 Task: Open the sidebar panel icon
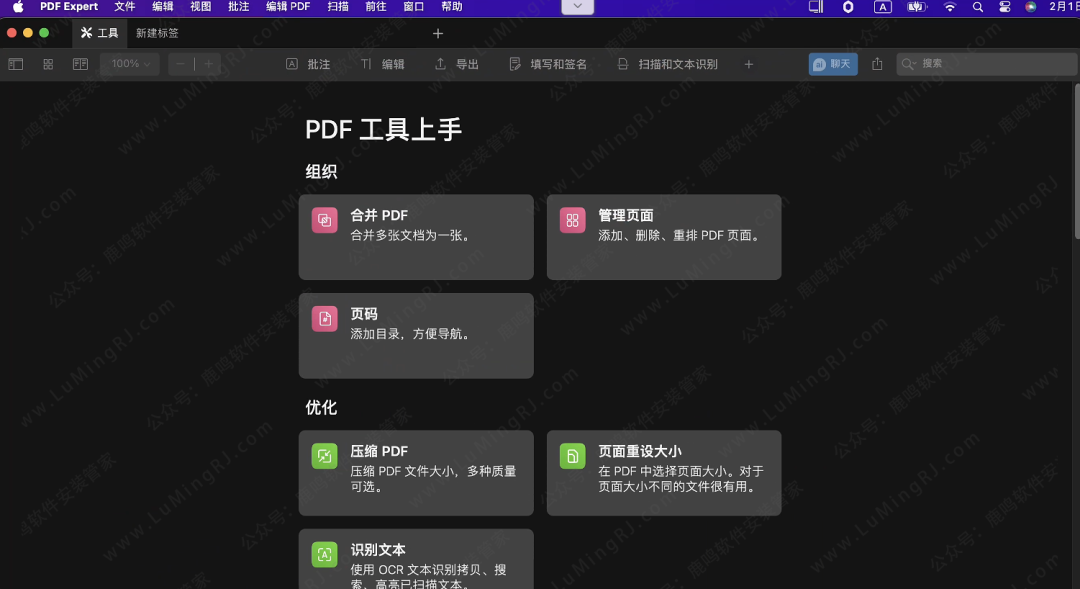(15, 64)
